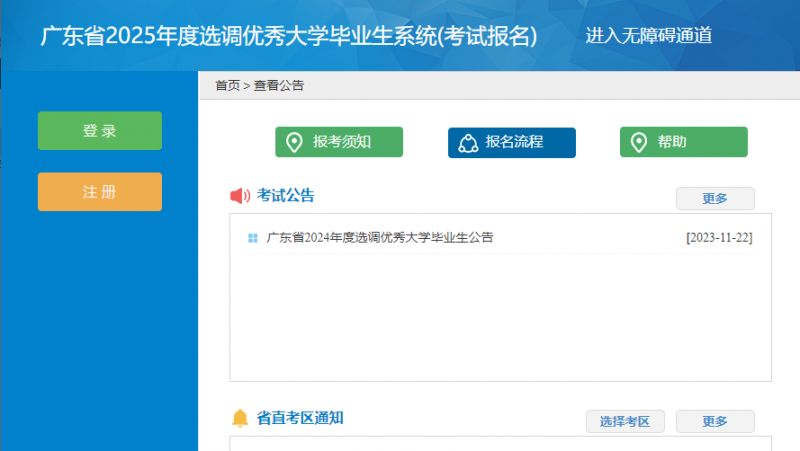800x451 pixels.
Task: Open the 帮助 help button
Action: click(x=684, y=142)
